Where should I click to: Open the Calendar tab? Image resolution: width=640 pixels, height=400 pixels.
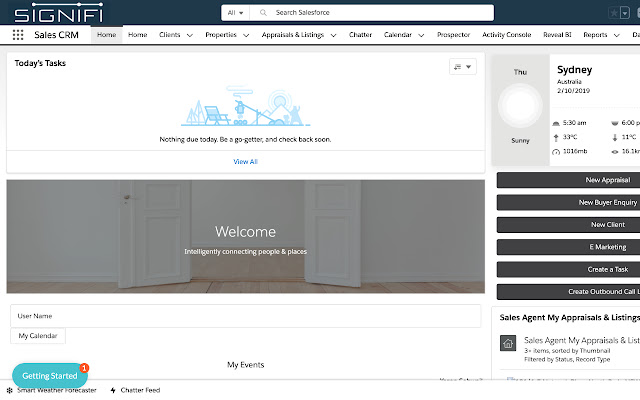398,35
